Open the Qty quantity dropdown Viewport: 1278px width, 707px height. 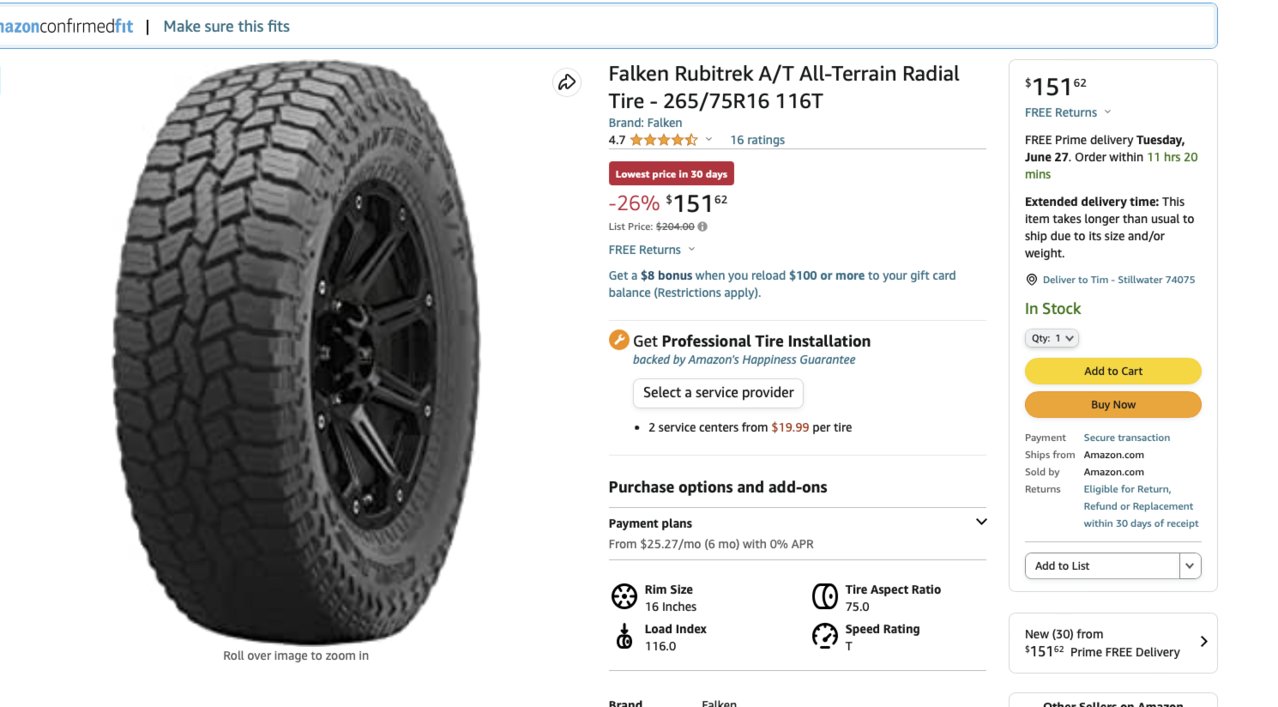(1052, 338)
